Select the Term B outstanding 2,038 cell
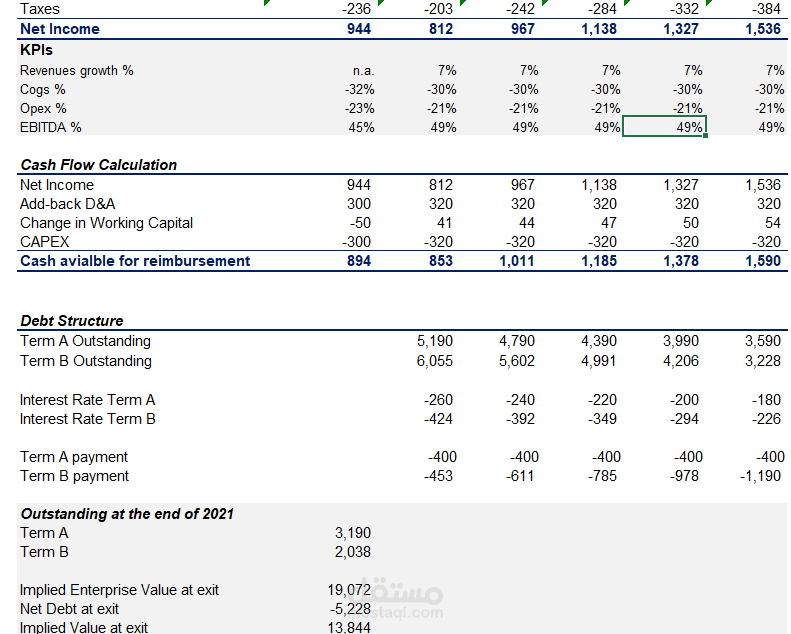The height and width of the screenshot is (634, 791). (353, 552)
